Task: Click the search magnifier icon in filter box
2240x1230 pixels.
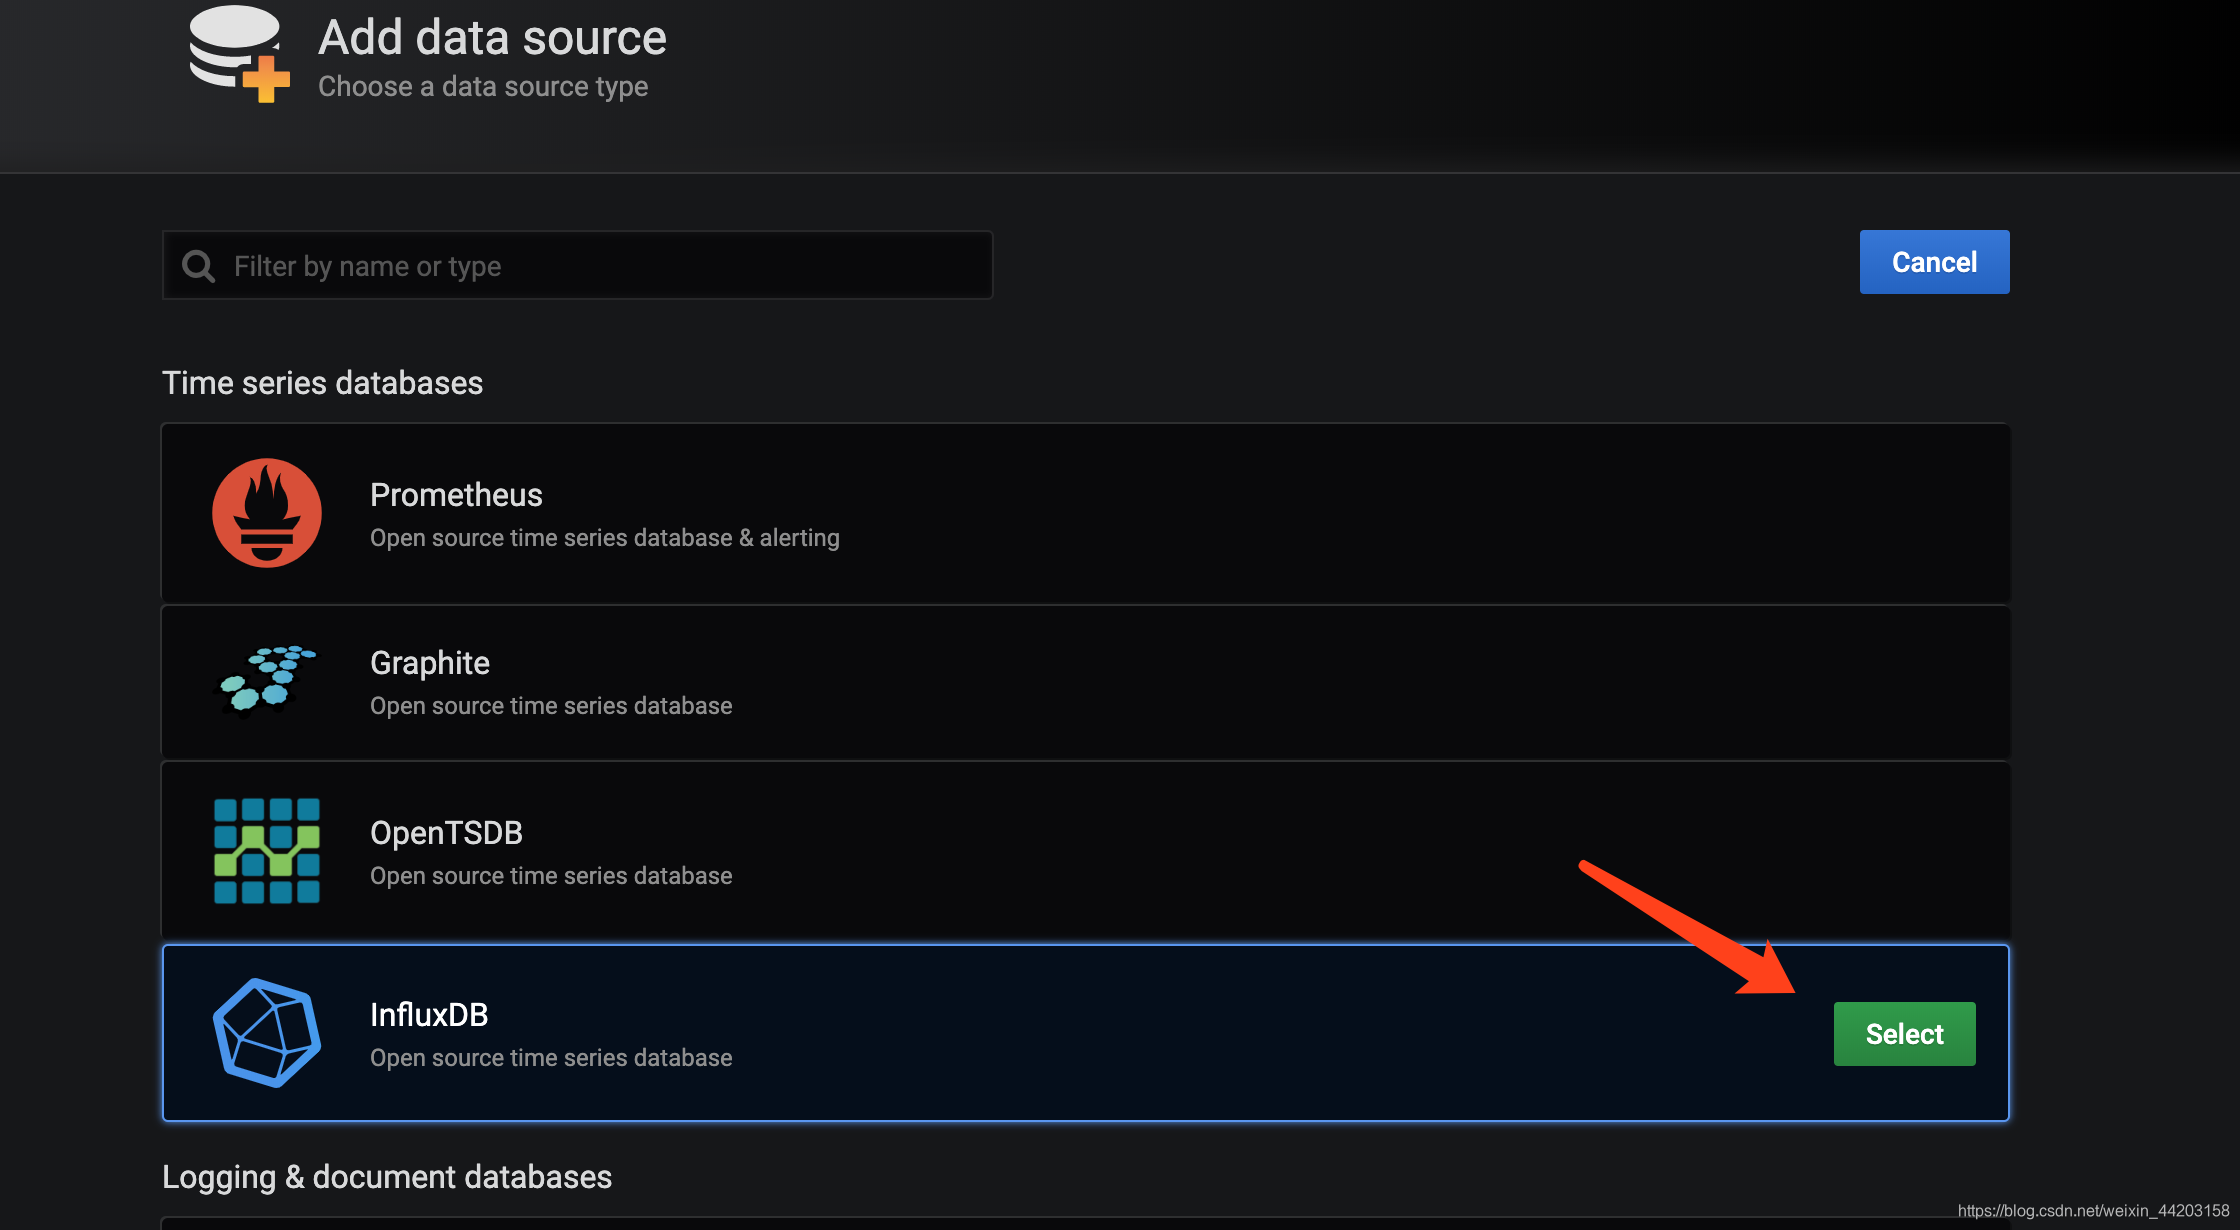Action: click(199, 266)
